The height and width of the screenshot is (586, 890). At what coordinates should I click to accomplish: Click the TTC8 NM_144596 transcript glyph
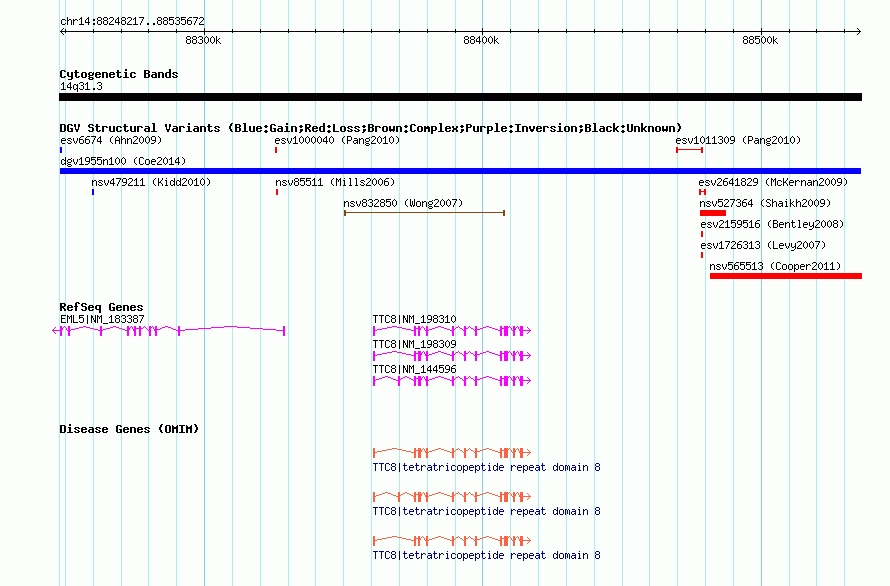point(452,380)
